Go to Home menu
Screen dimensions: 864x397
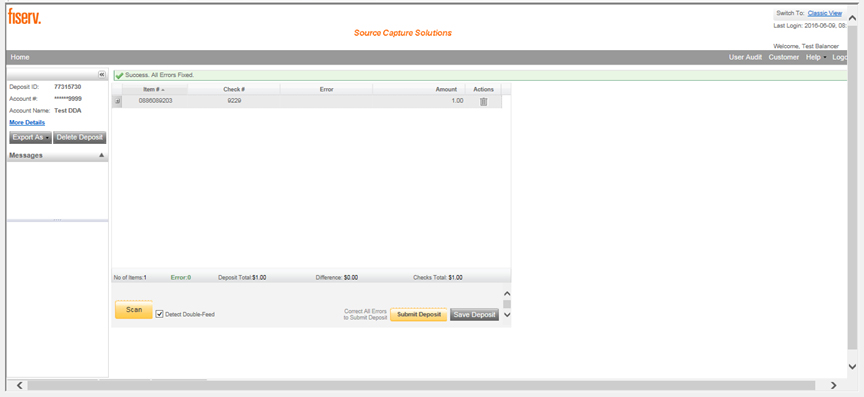click(x=20, y=57)
